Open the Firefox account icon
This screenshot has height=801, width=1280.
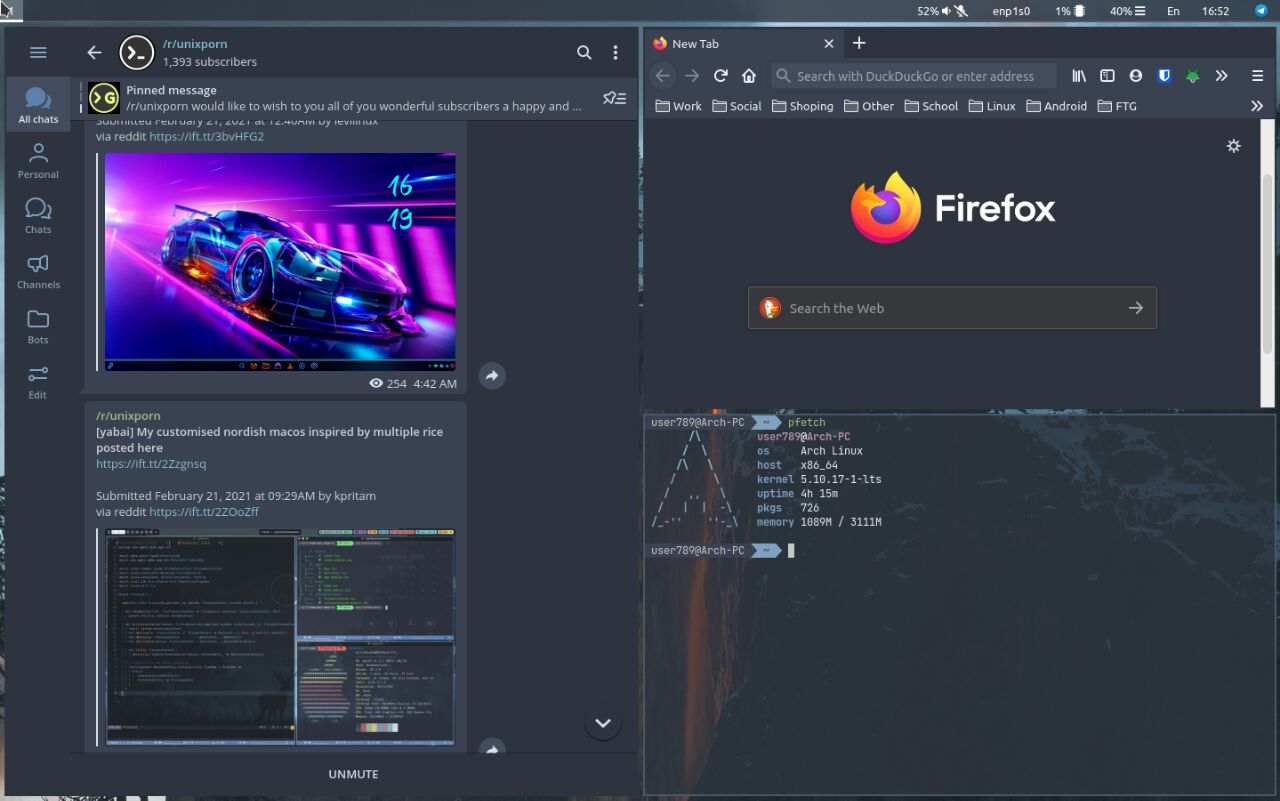click(x=1136, y=76)
